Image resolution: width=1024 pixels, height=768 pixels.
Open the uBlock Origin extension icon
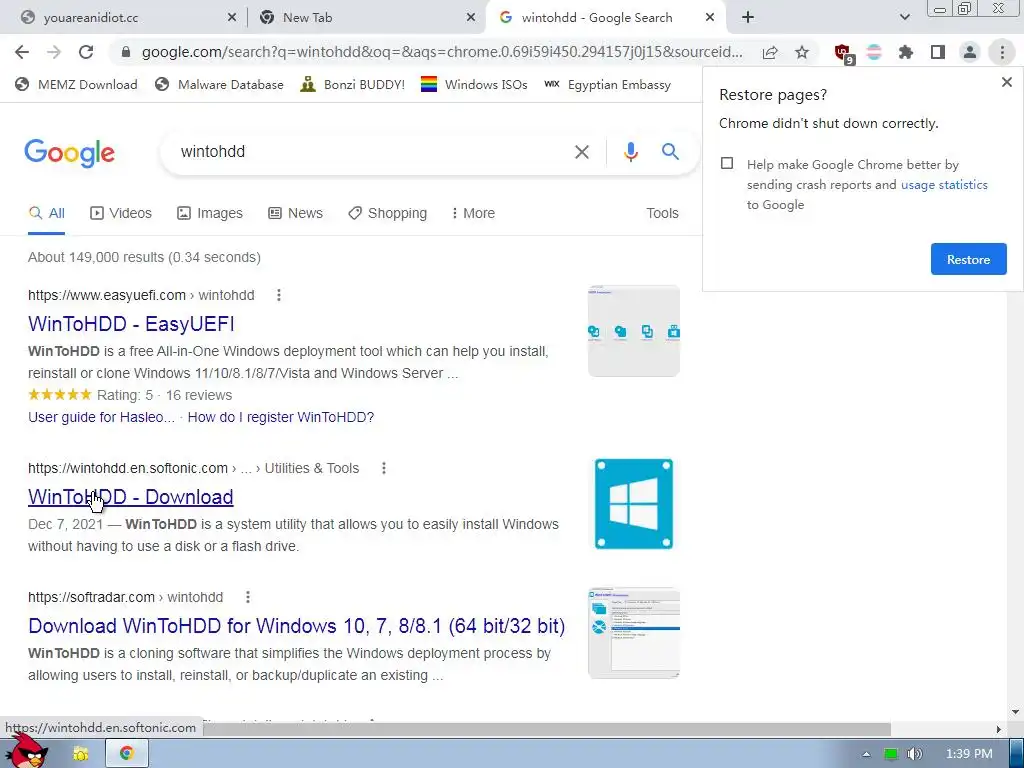(844, 53)
